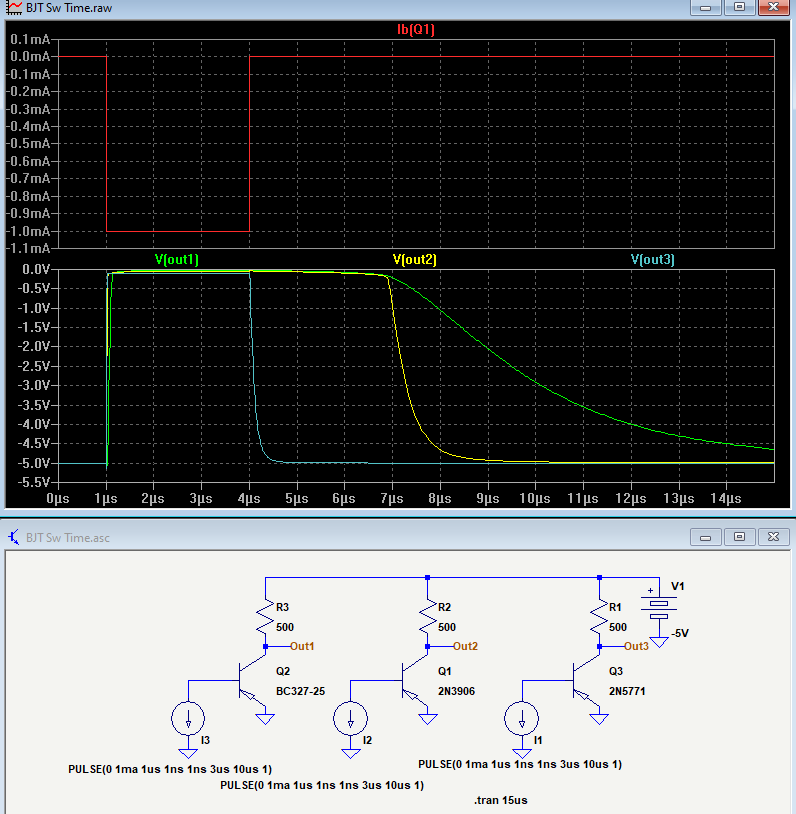Select the I2 current source symbol
796x814 pixels.
click(350, 718)
